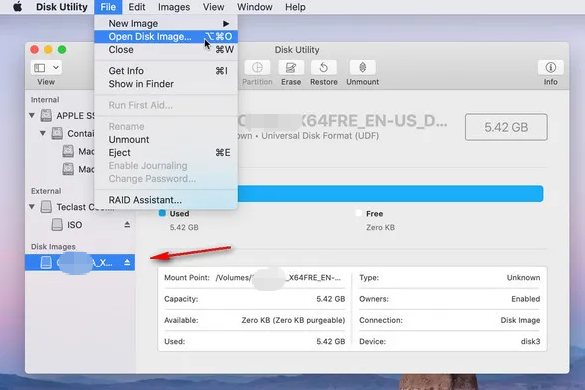Click the white Free legend swatch
Image resolution: width=585 pixels, height=390 pixels.
coord(359,213)
